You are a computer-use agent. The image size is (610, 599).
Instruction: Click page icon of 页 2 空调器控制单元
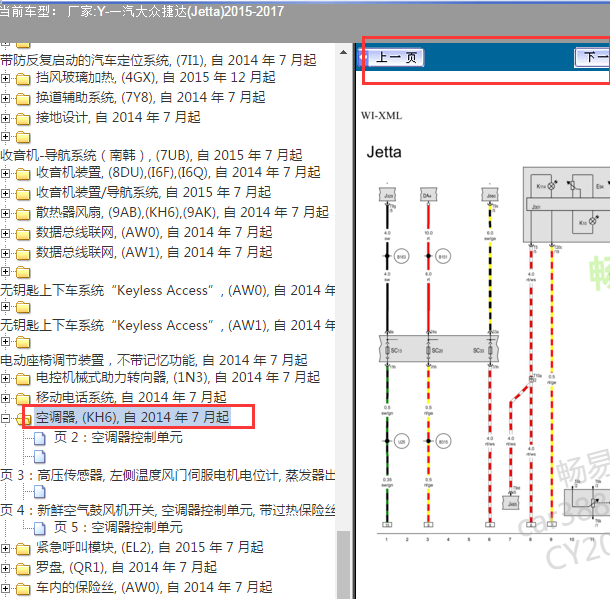[x=40, y=438]
